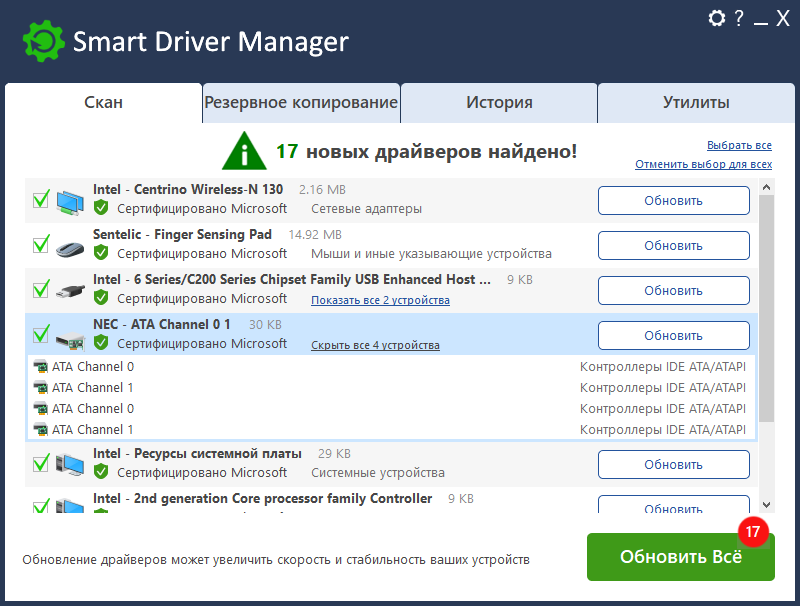The width and height of the screenshot is (800, 606).
Task: Select Intel 2nd generation Core processor family Controller
Action: click(x=262, y=498)
